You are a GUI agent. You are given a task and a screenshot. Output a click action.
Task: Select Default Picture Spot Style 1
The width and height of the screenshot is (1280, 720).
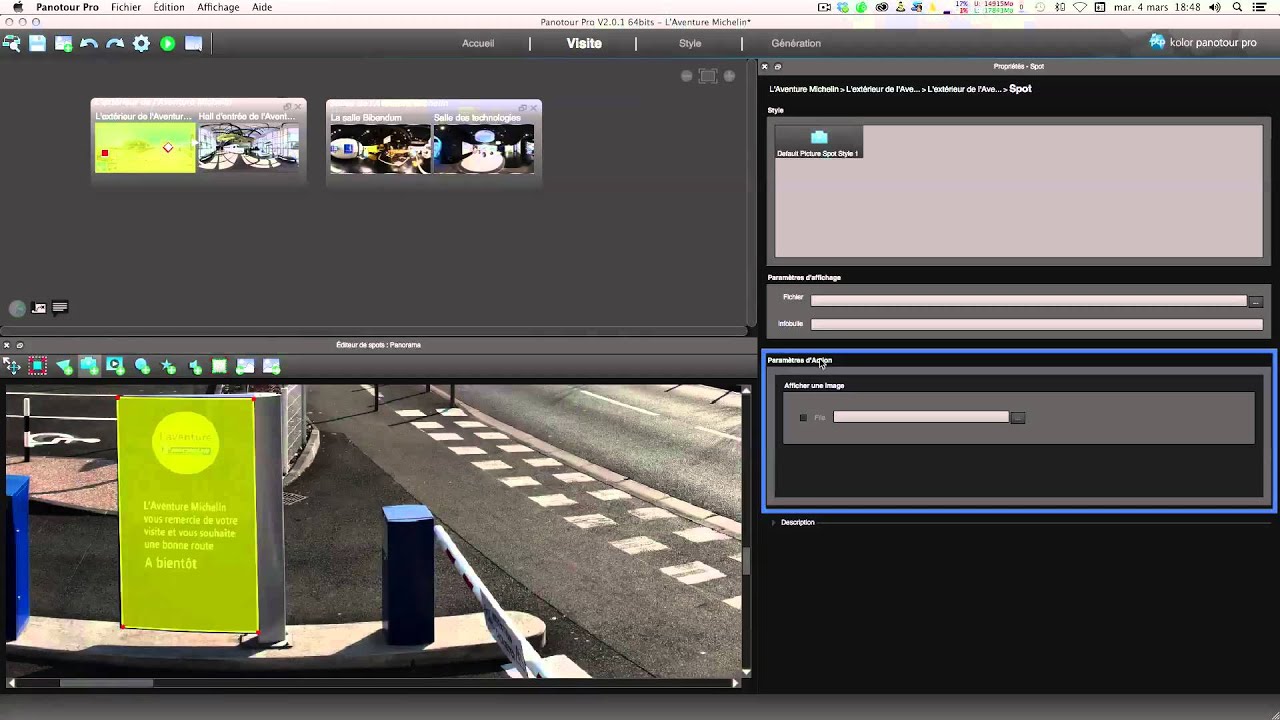[x=818, y=142]
